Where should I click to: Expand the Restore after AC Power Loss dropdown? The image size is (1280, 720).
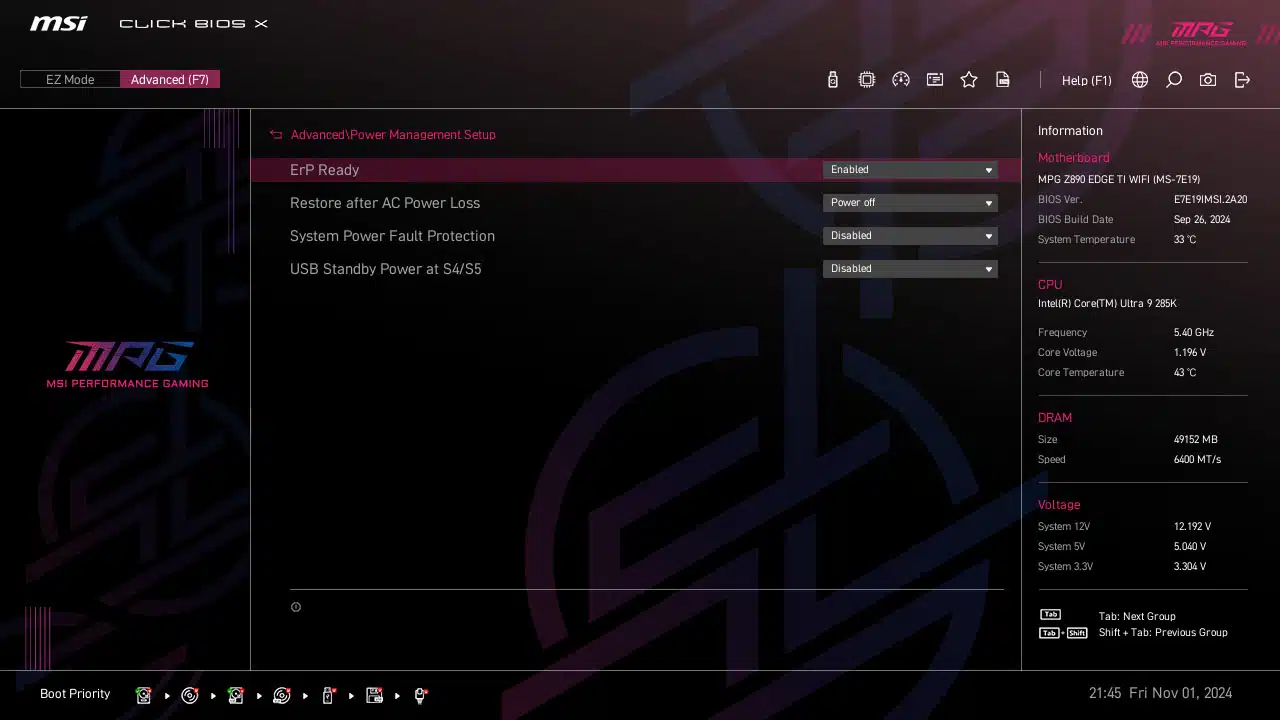(910, 203)
